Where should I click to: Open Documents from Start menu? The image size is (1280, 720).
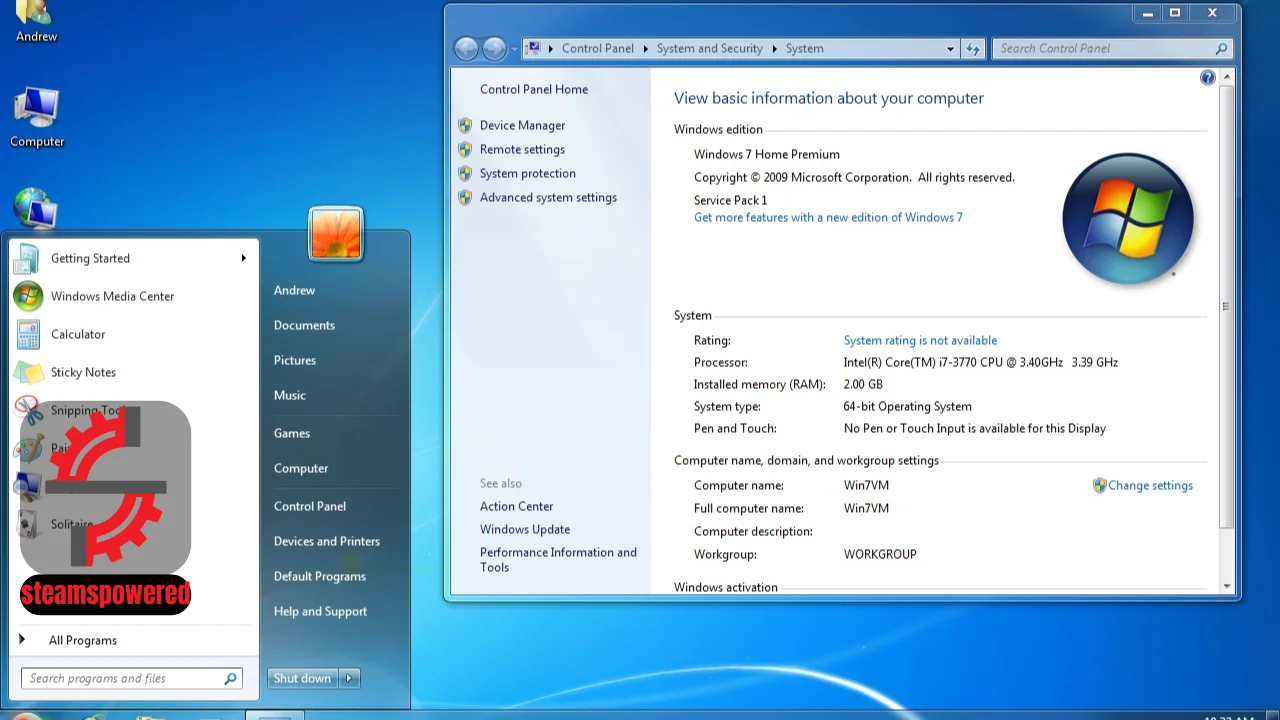pos(304,325)
